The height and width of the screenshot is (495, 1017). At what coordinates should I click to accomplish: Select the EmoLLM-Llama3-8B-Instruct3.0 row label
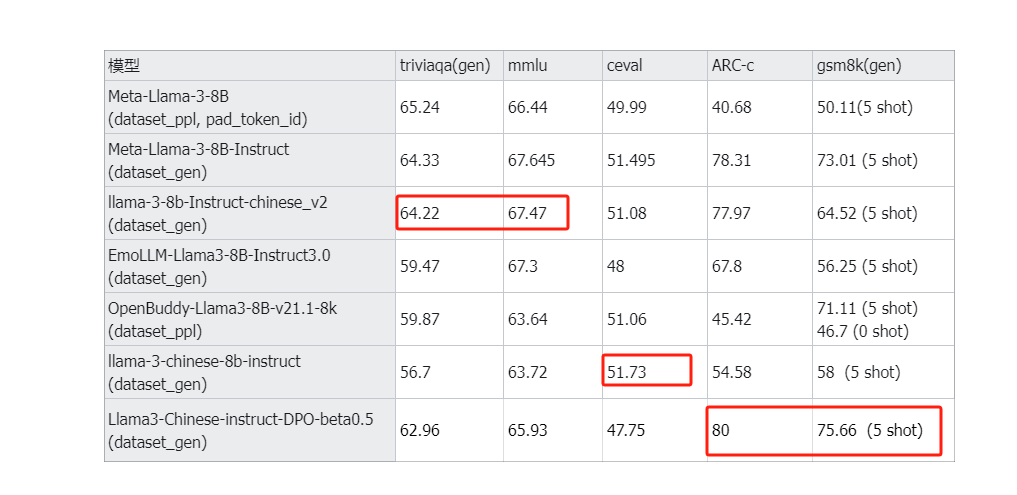point(250,266)
